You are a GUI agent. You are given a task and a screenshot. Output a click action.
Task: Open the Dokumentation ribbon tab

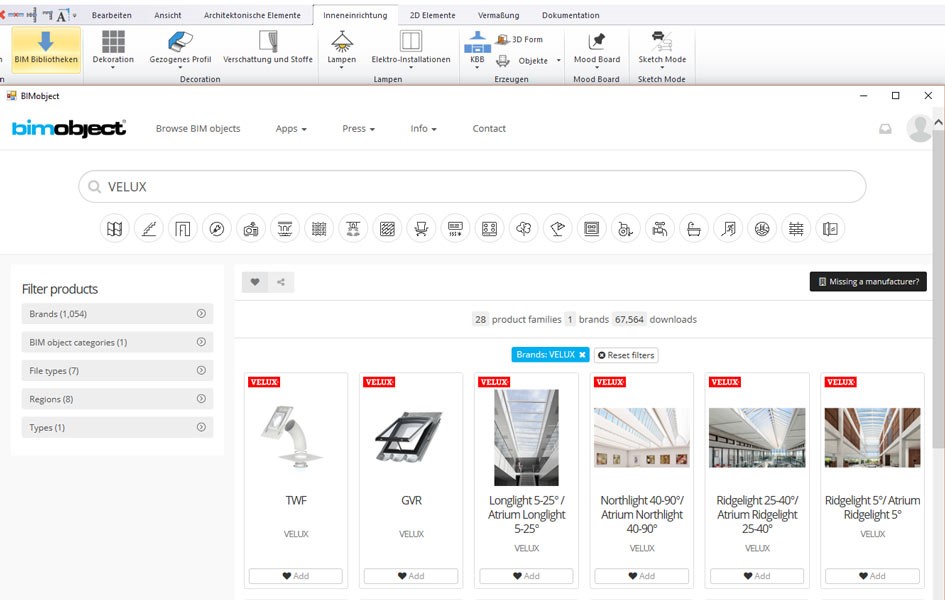(x=570, y=15)
